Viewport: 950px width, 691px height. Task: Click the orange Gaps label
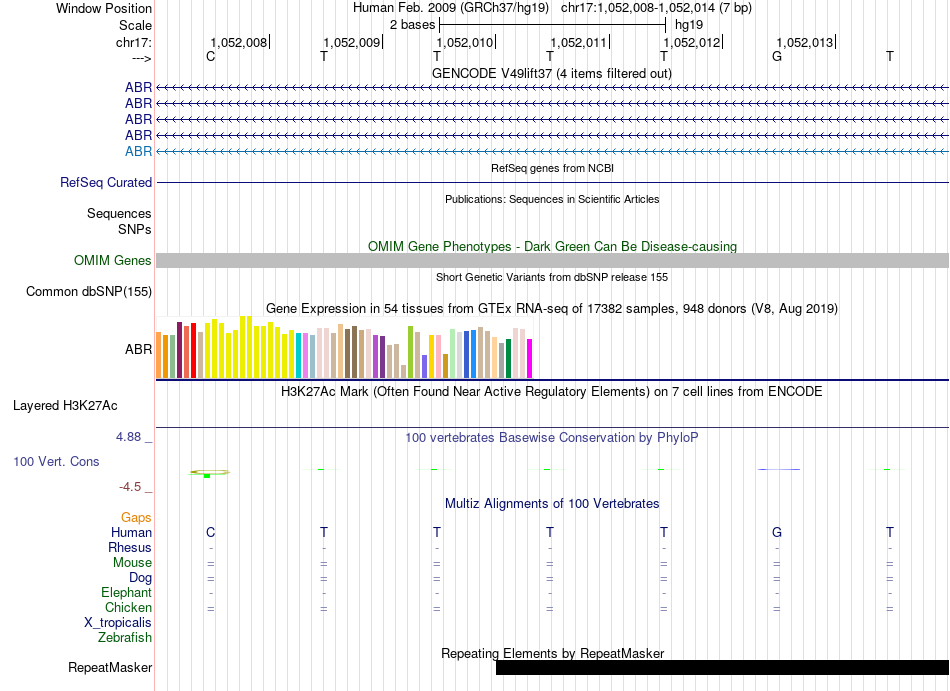(136, 518)
